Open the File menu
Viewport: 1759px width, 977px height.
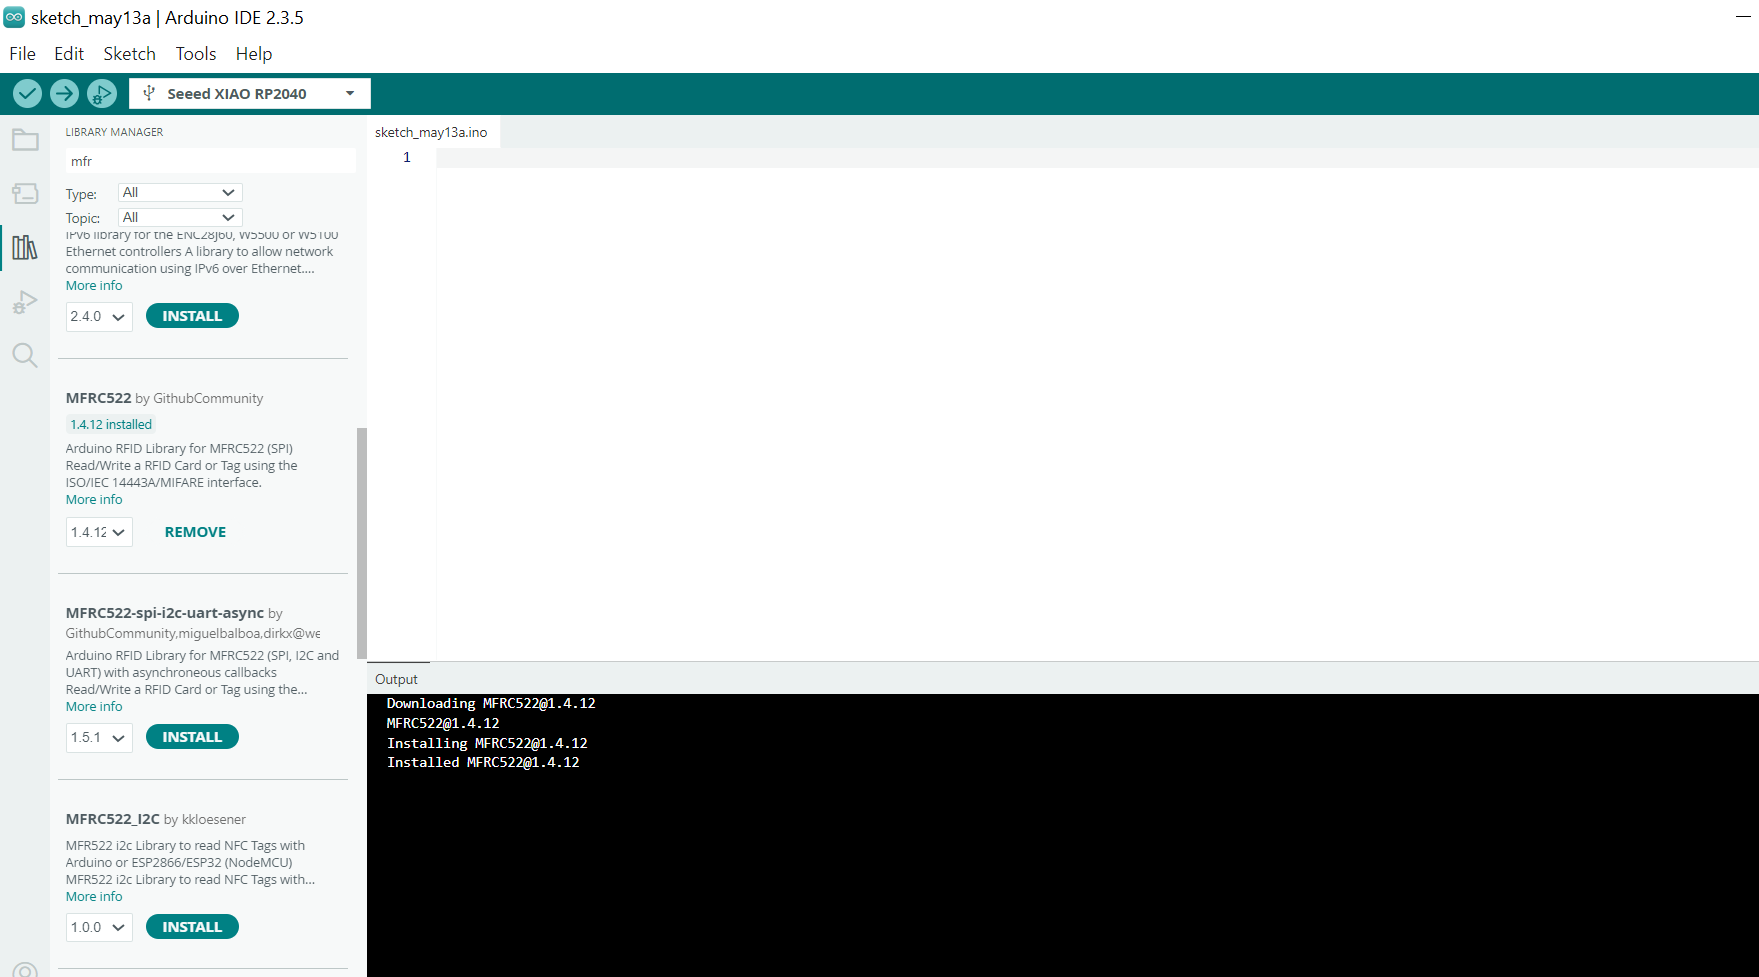coord(22,54)
